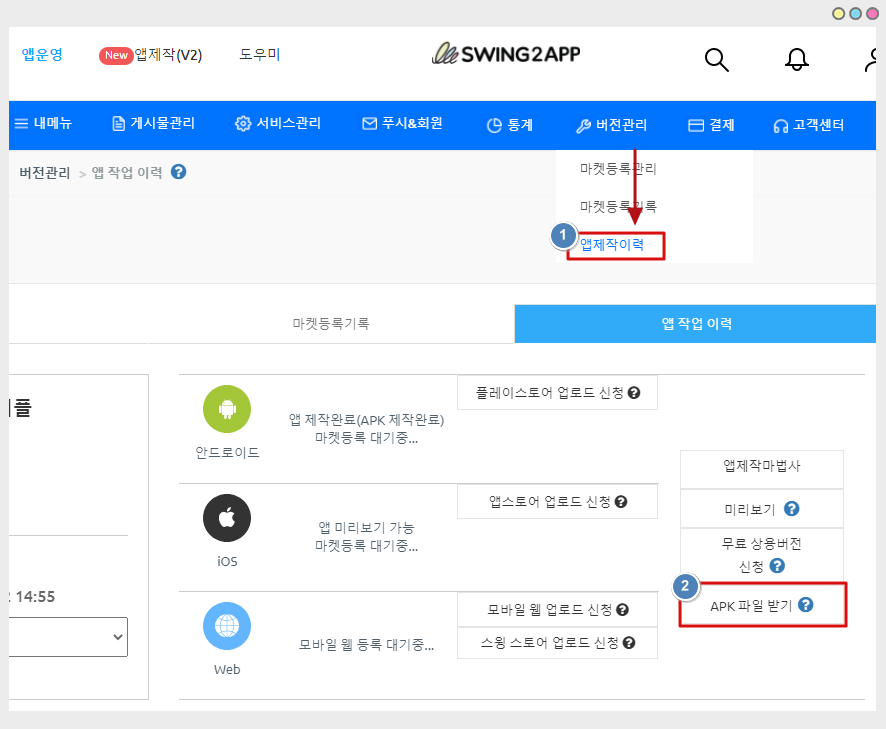
Task: Expand the dropdown select box at left
Action: 68,637
